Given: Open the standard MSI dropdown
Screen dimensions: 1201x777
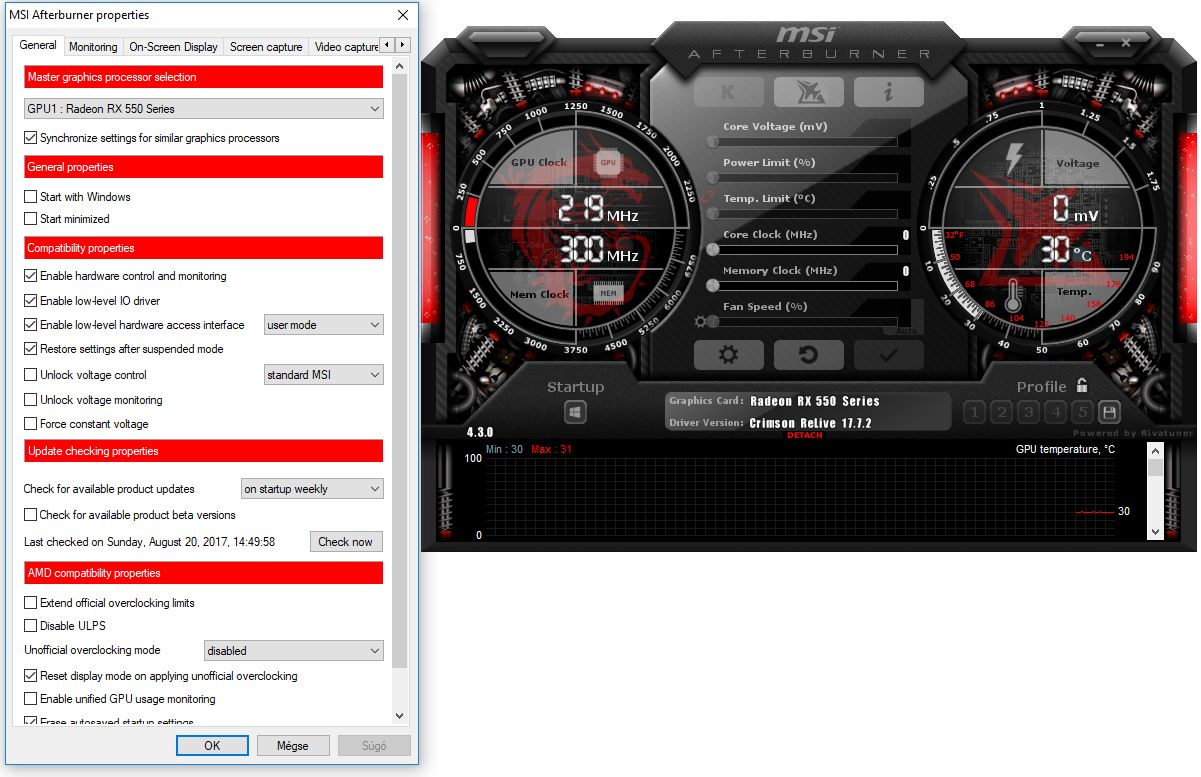Looking at the screenshot, I should (x=324, y=375).
